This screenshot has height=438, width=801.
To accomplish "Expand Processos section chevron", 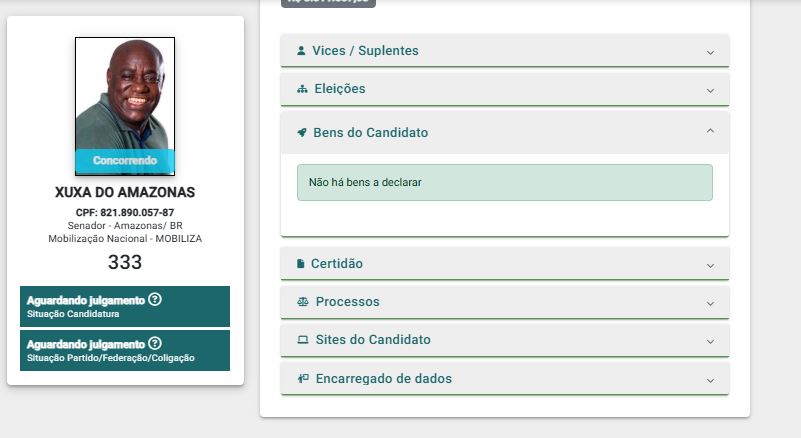I will coord(710,304).
